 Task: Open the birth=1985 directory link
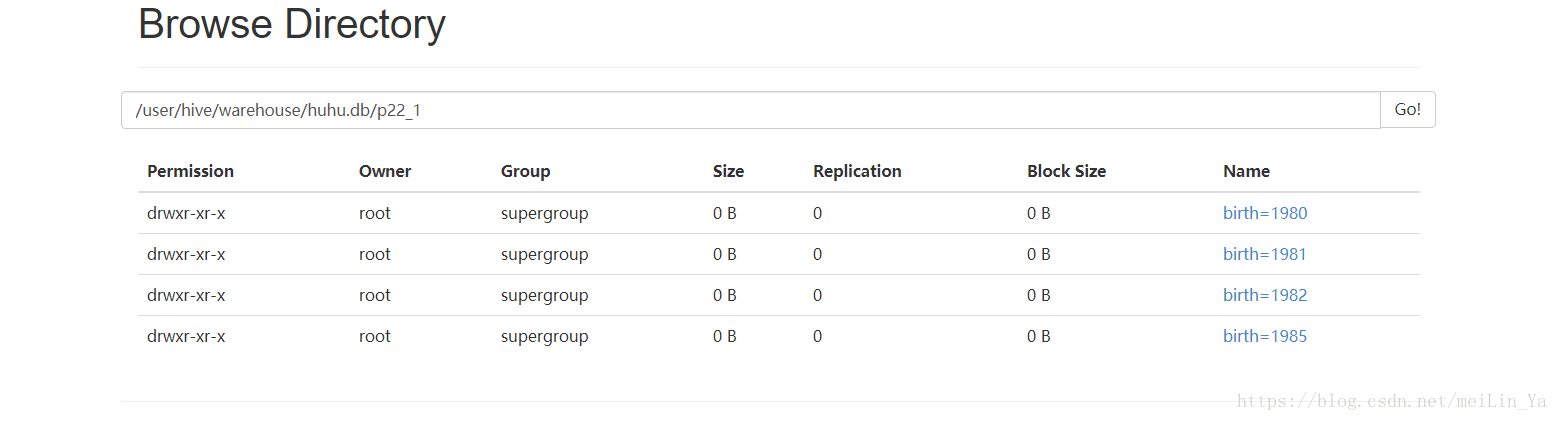click(1265, 336)
